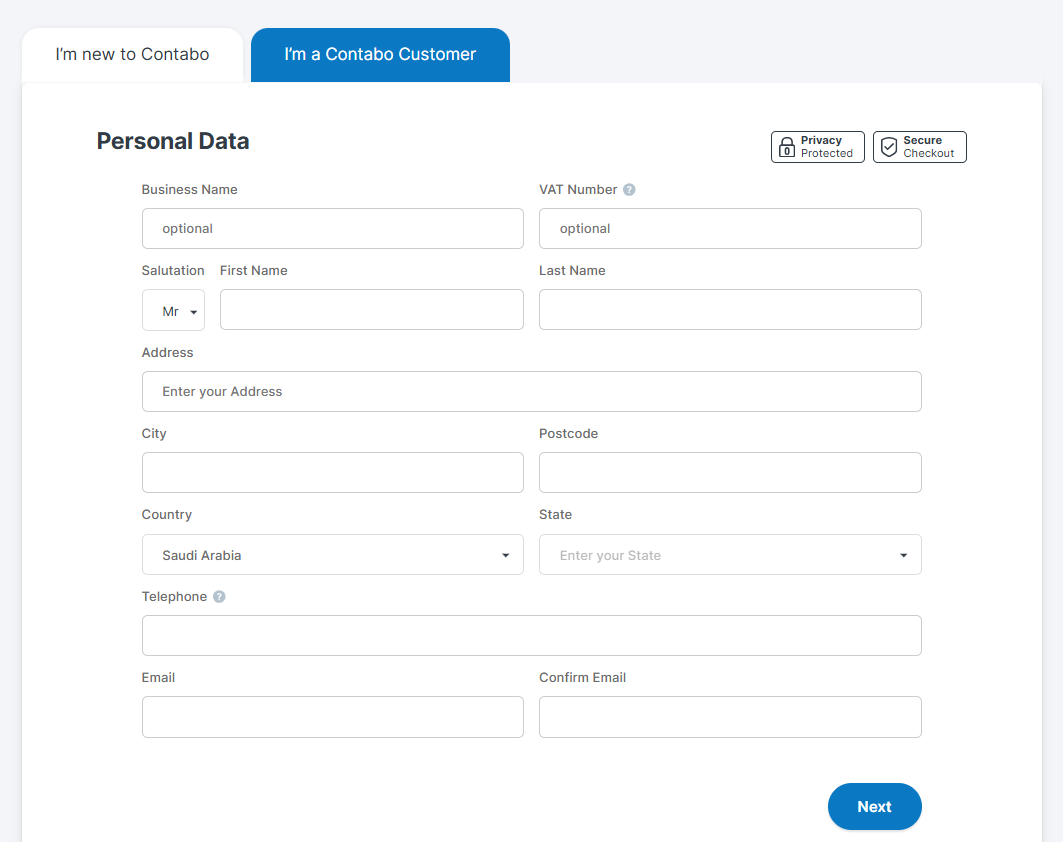
Task: Click the Next button
Action: click(x=875, y=807)
